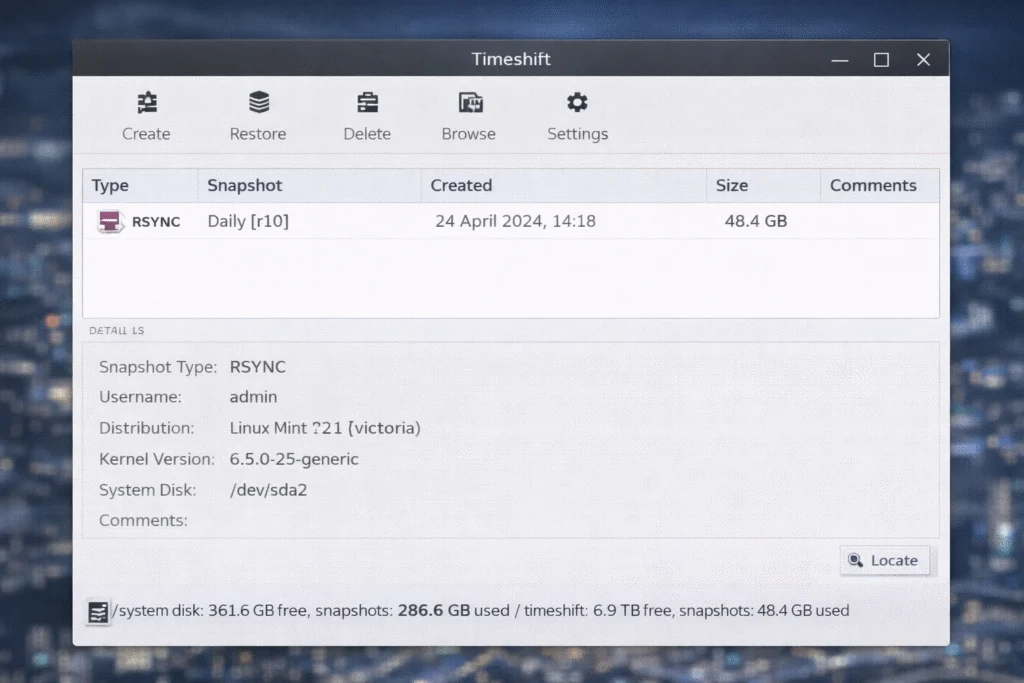Image resolution: width=1024 pixels, height=683 pixels.
Task: Click the 48.4 GB size cell
Action: (755, 221)
